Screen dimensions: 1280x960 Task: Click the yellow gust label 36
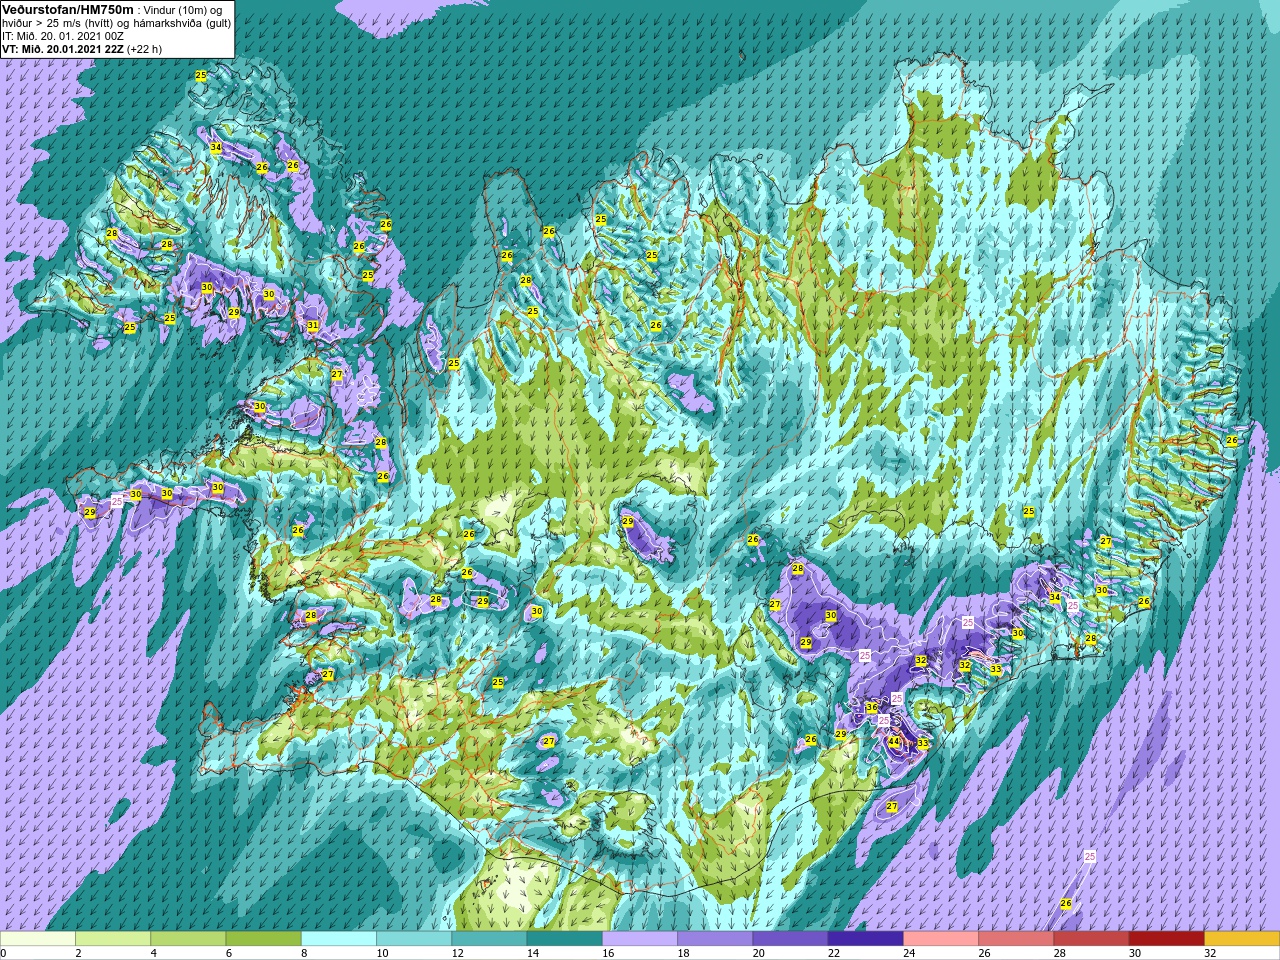(872, 708)
